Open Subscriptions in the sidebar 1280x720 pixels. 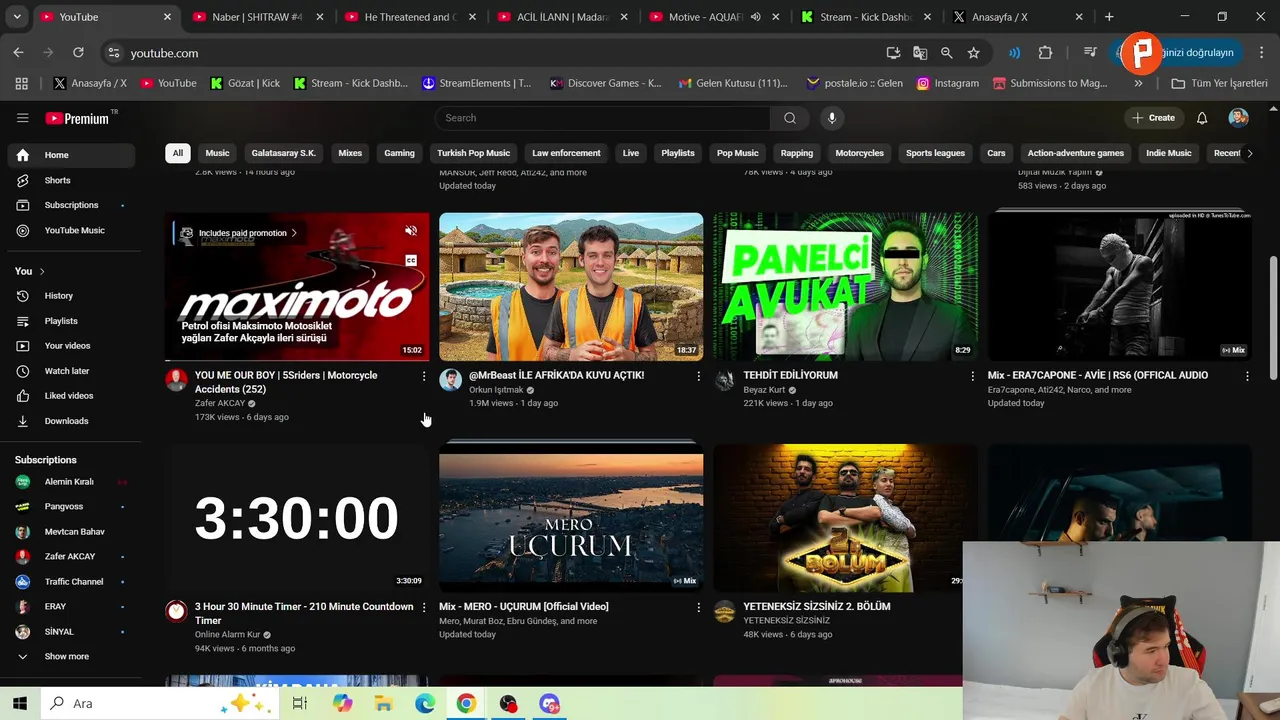(x=69, y=205)
